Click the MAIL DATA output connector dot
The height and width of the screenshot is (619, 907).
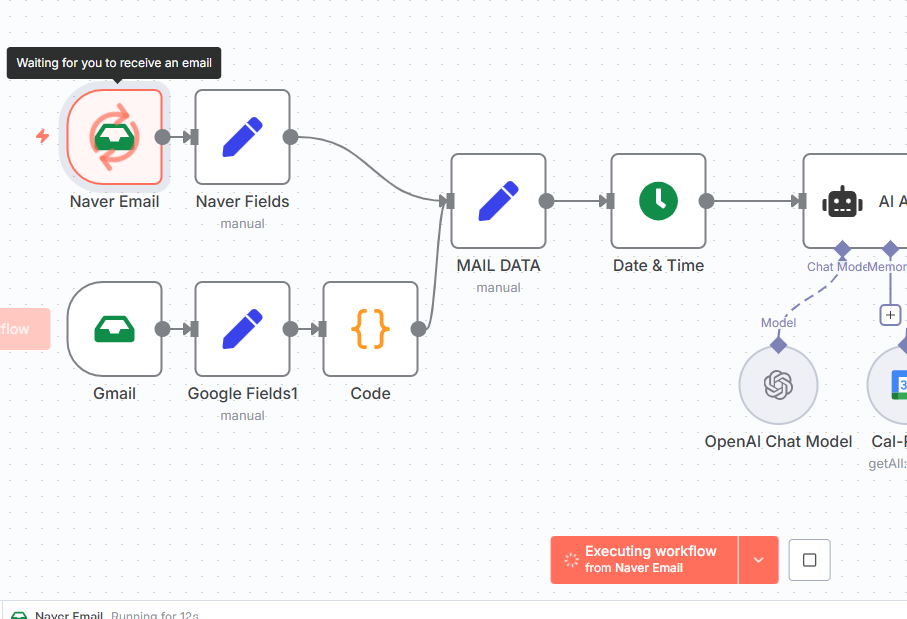coord(547,201)
